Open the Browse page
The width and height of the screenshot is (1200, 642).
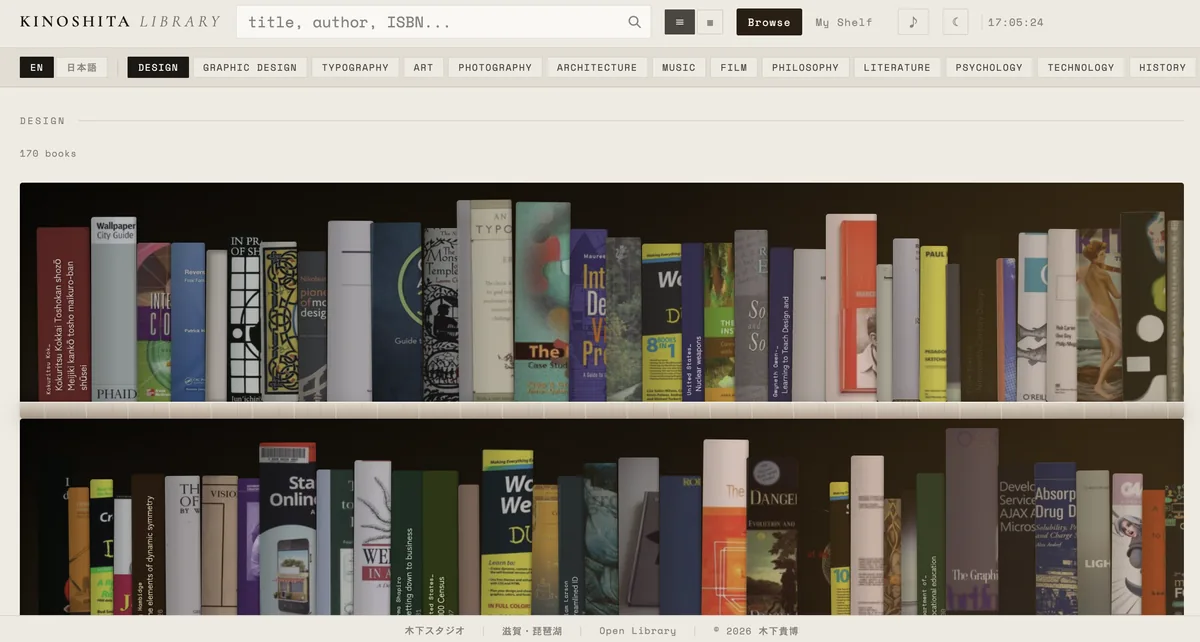point(769,22)
